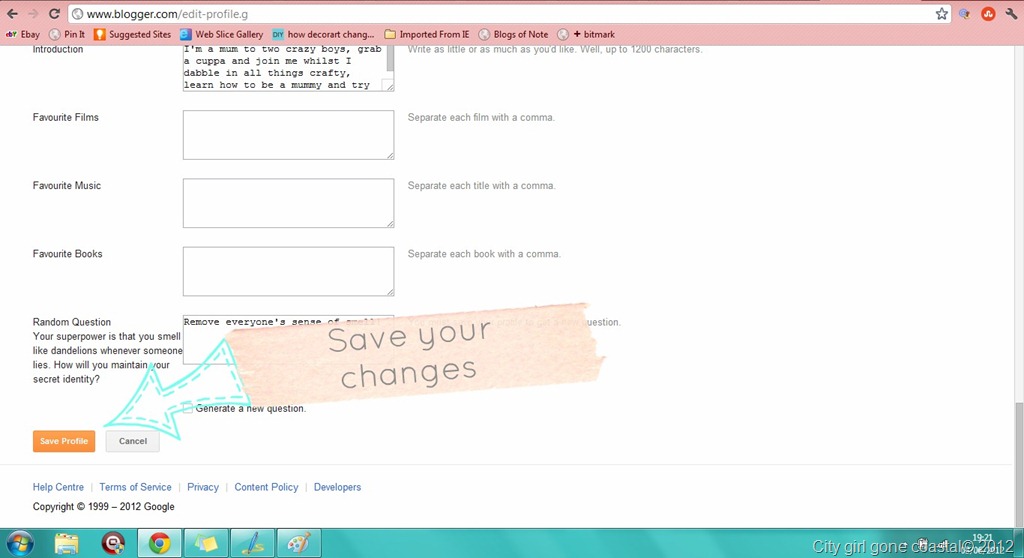
Task: Open the Ebay bookmark
Action: click(x=23, y=34)
